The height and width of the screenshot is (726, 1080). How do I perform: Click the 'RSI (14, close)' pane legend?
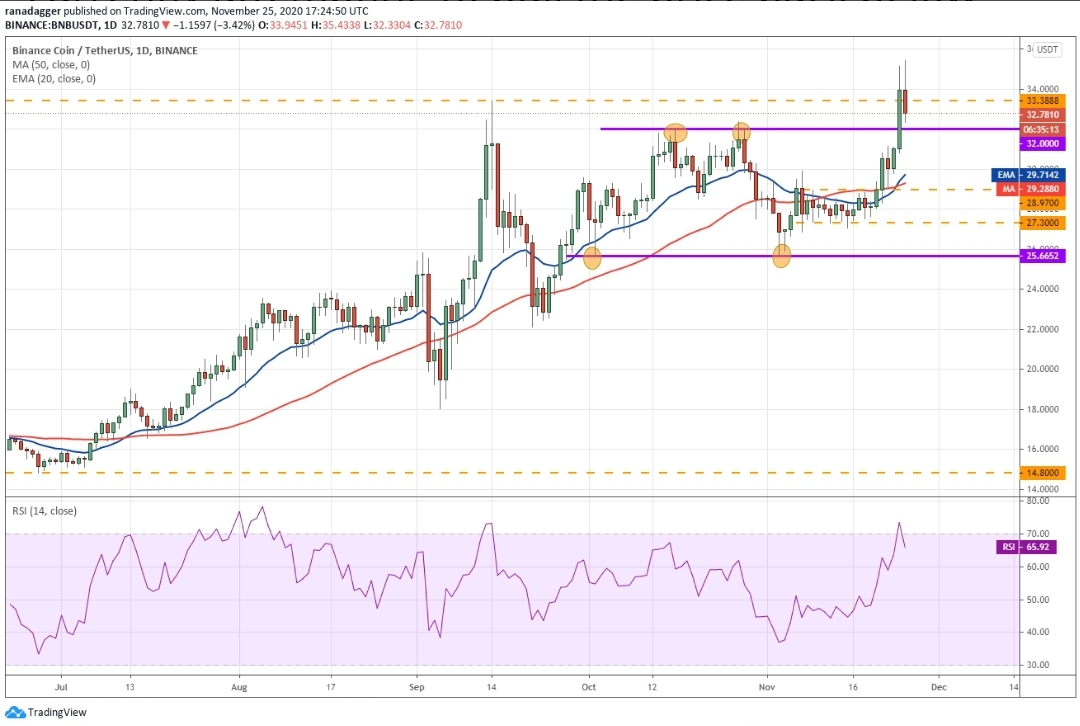coord(44,511)
